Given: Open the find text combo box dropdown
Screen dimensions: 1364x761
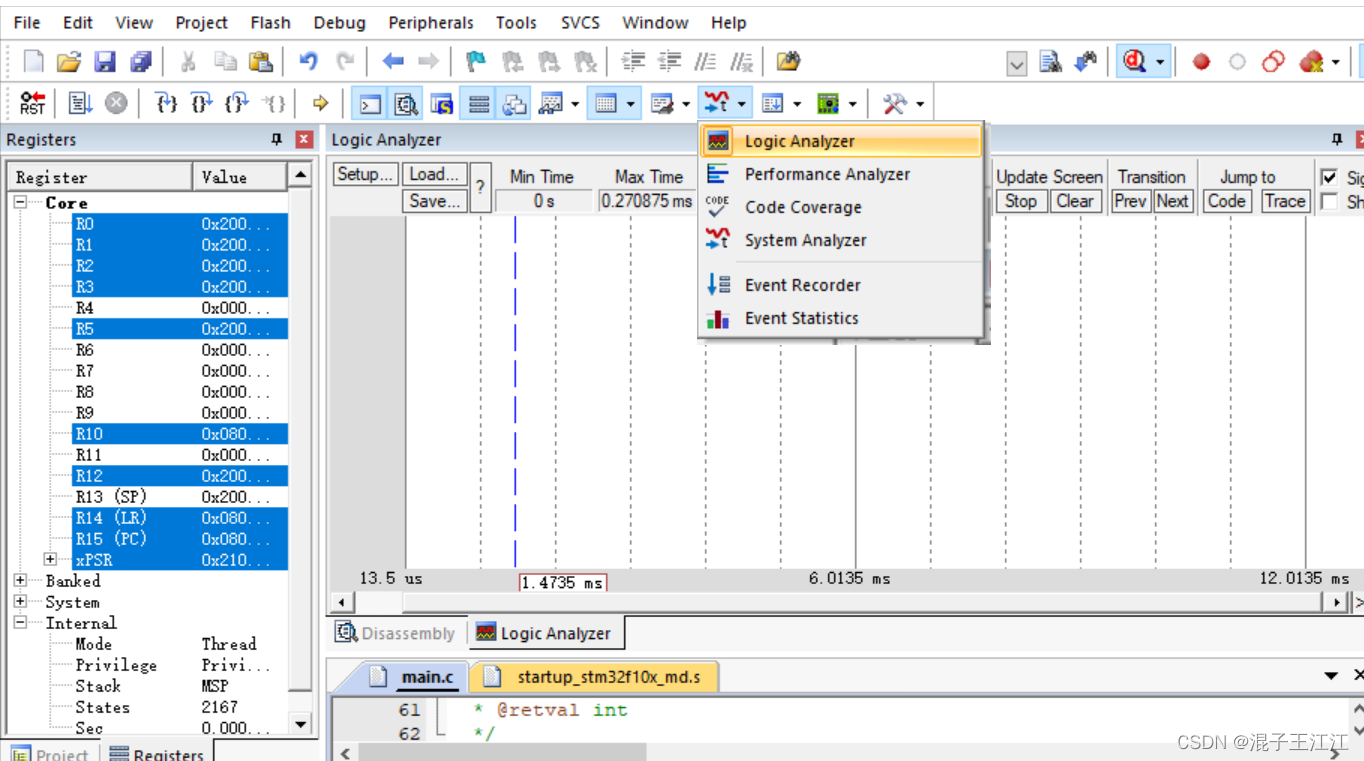Looking at the screenshot, I should pos(1016,64).
